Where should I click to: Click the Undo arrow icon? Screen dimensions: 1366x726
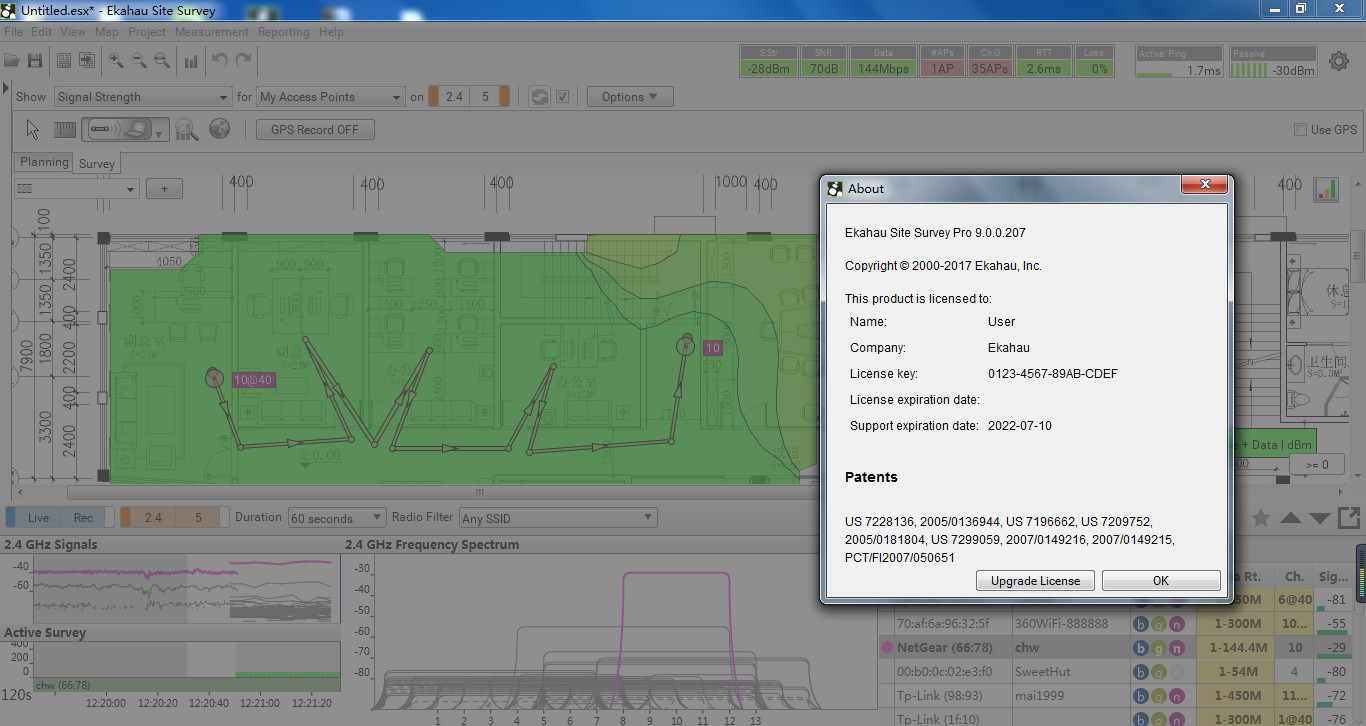[x=220, y=61]
